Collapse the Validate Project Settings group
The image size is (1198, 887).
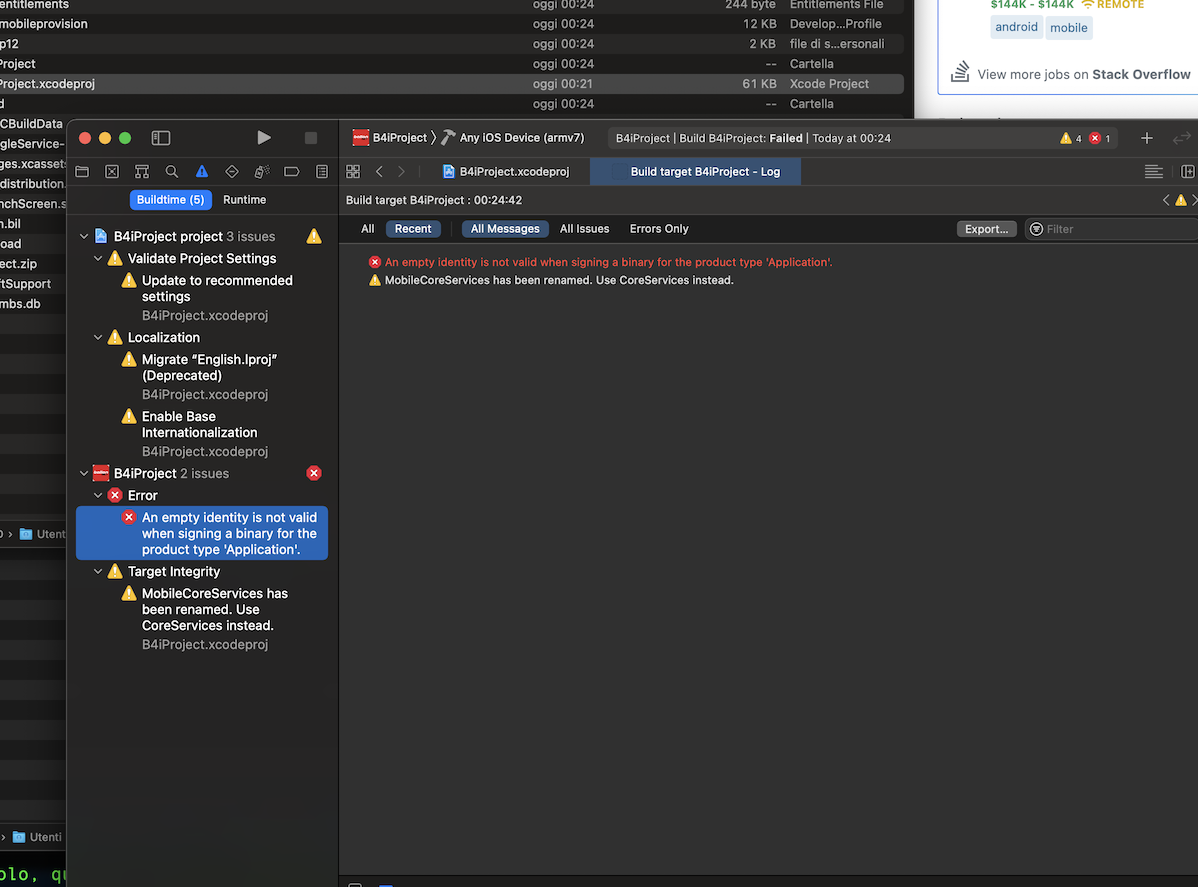[x=98, y=258]
